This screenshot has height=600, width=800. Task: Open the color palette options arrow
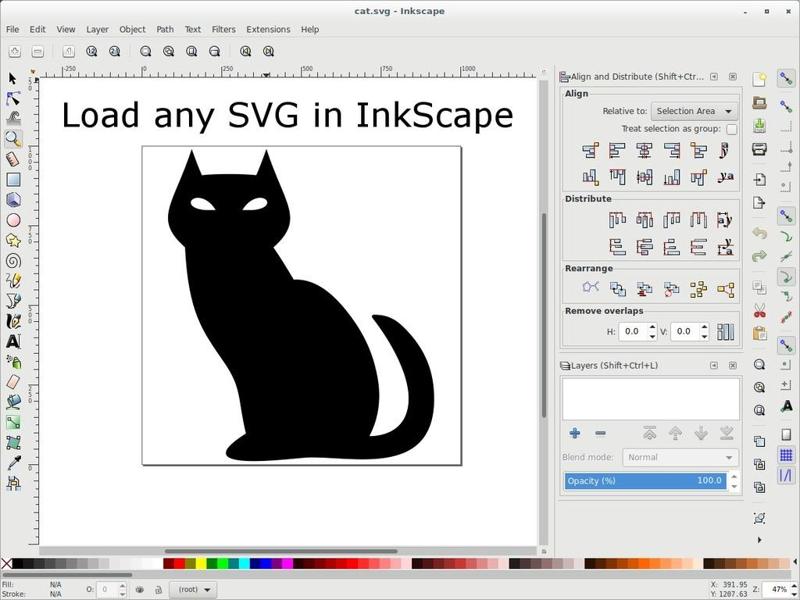(x=795, y=563)
